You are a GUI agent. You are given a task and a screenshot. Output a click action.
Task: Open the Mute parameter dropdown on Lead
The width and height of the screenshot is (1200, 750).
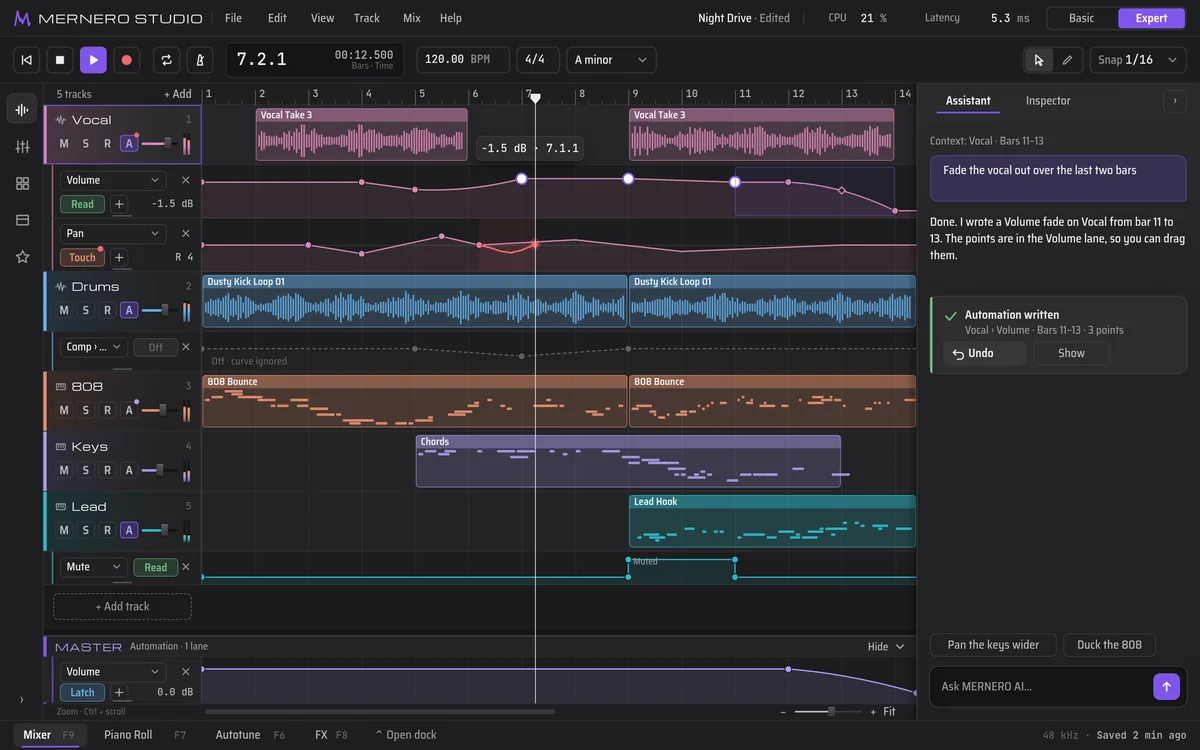click(93, 567)
